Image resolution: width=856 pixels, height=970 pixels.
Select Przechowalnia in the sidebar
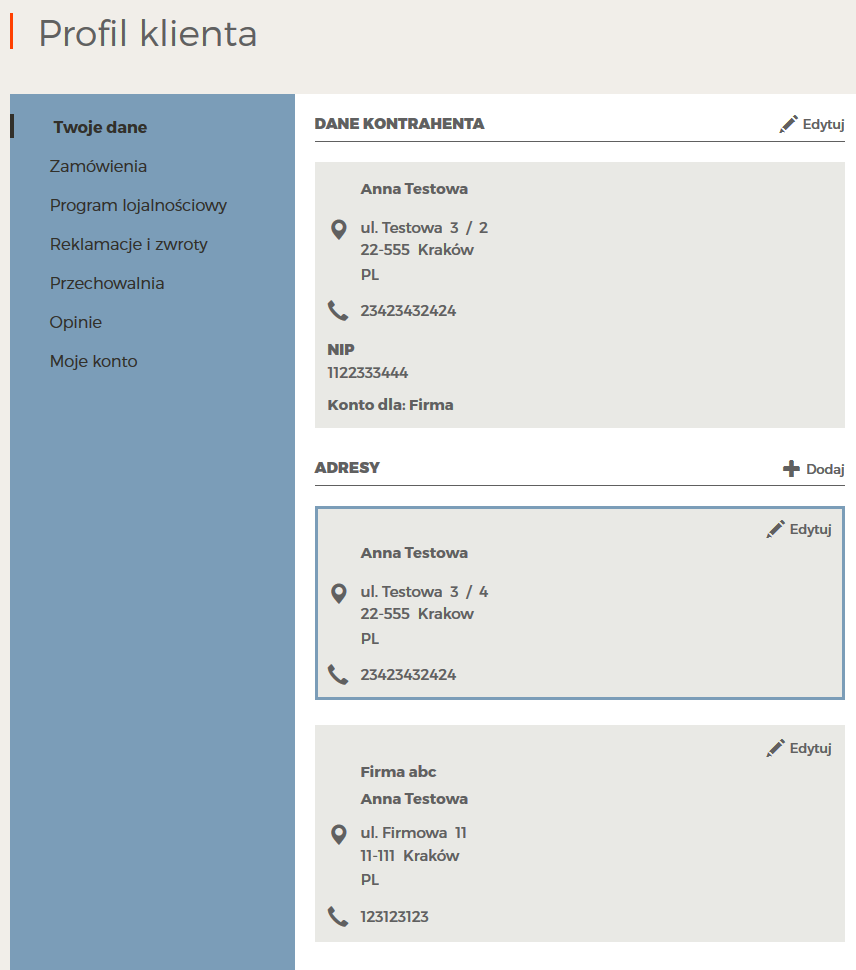107,283
